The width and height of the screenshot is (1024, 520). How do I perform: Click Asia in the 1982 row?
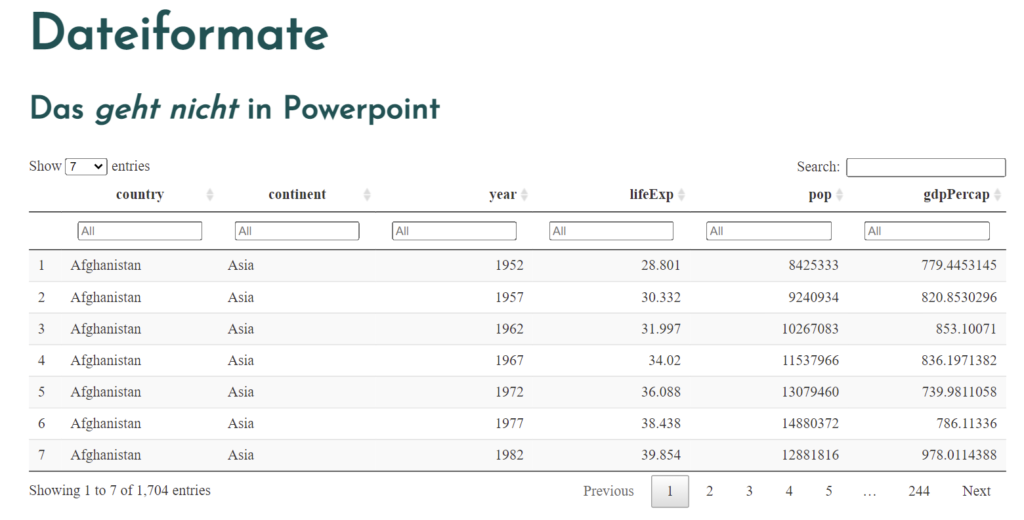[x=240, y=455]
